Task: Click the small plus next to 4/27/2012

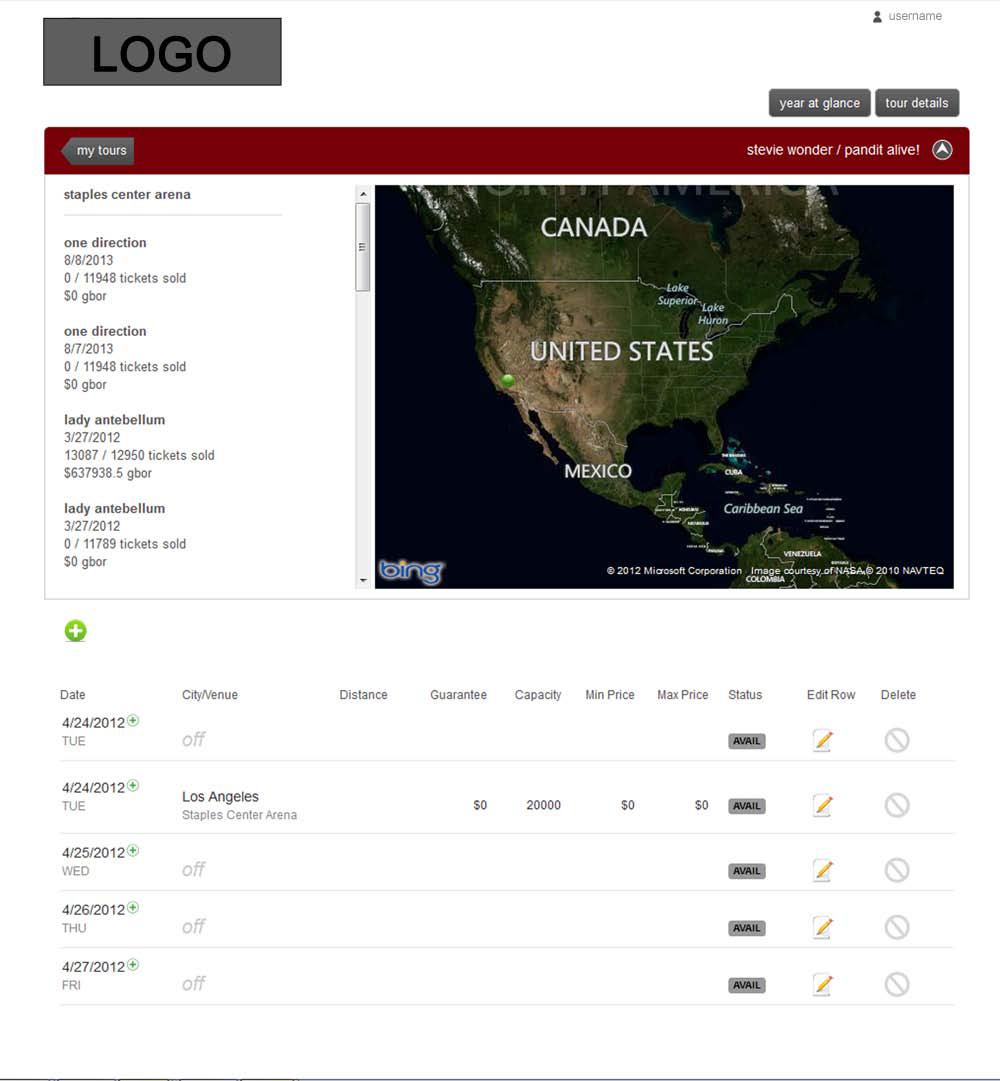Action: tap(133, 964)
